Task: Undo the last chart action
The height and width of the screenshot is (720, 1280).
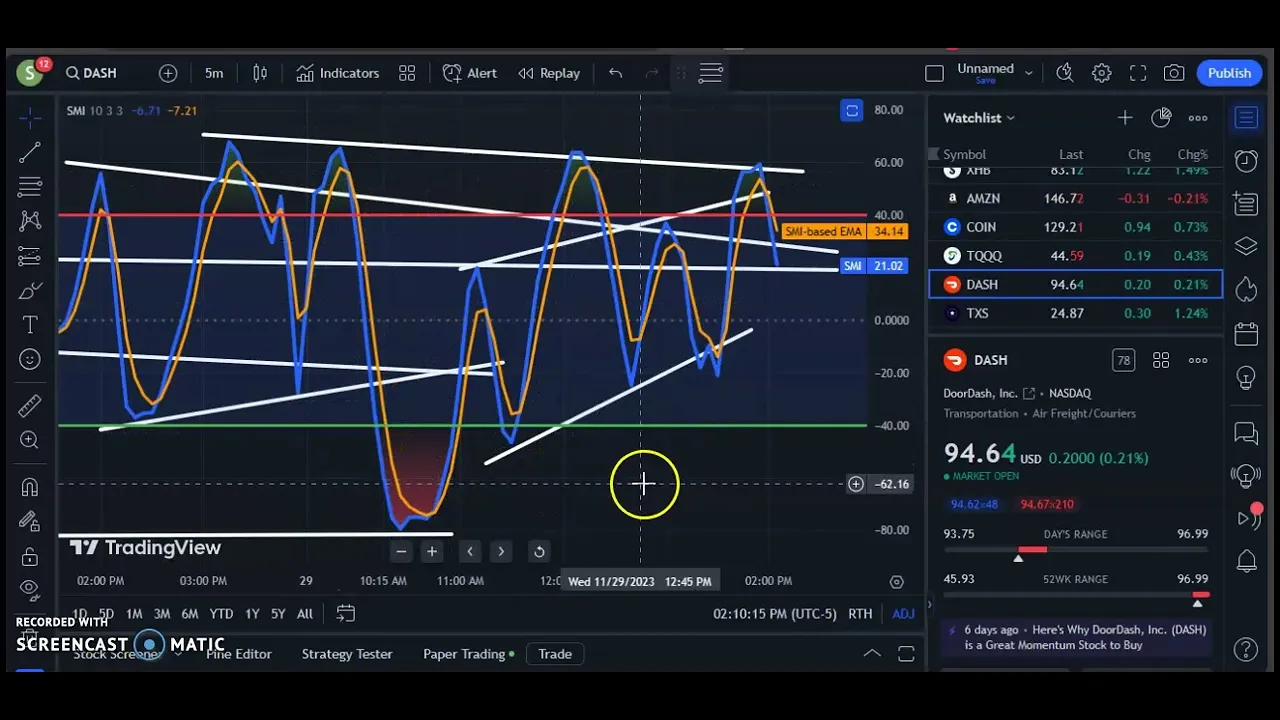Action: coord(616,73)
